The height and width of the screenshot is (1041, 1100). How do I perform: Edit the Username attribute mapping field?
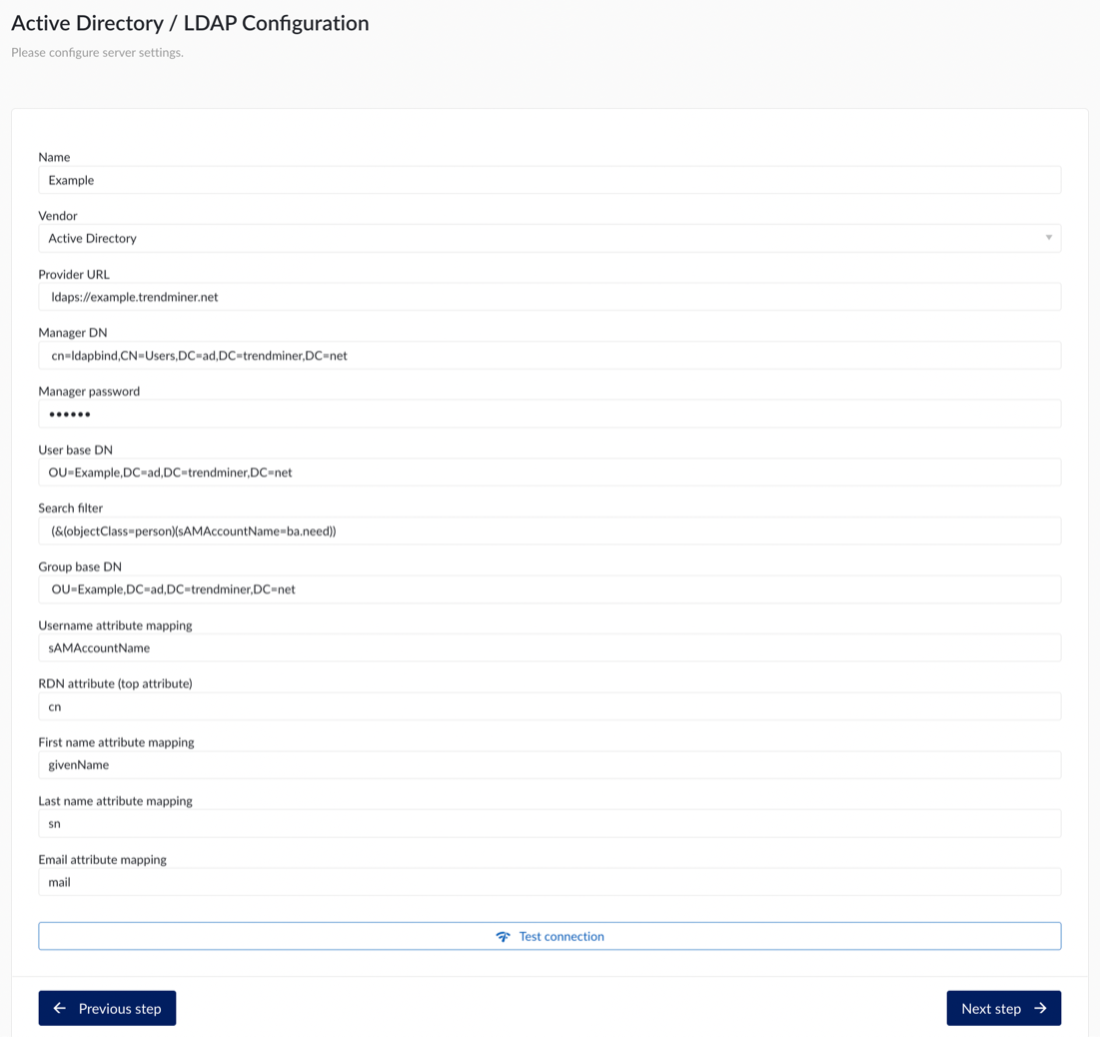tap(549, 648)
